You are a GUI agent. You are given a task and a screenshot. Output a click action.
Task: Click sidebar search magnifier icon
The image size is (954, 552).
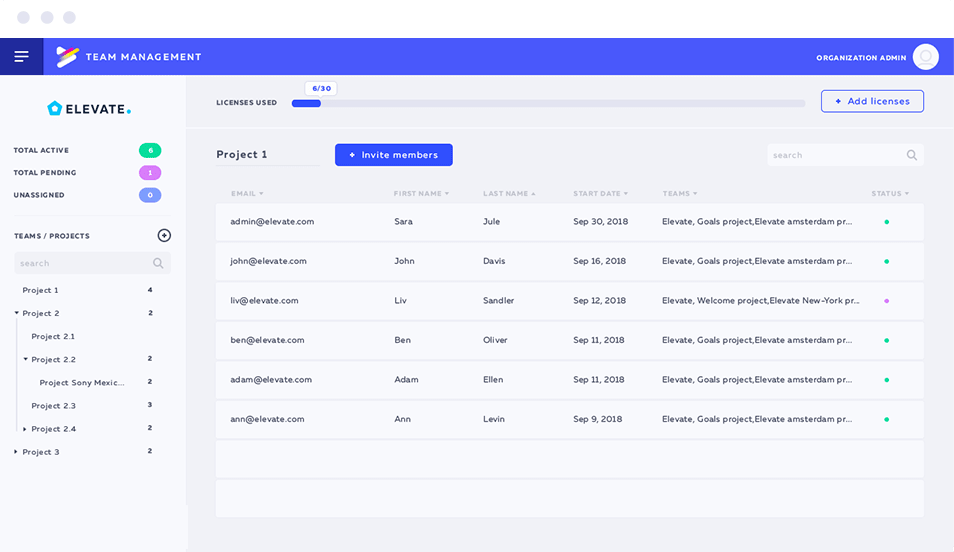[158, 264]
